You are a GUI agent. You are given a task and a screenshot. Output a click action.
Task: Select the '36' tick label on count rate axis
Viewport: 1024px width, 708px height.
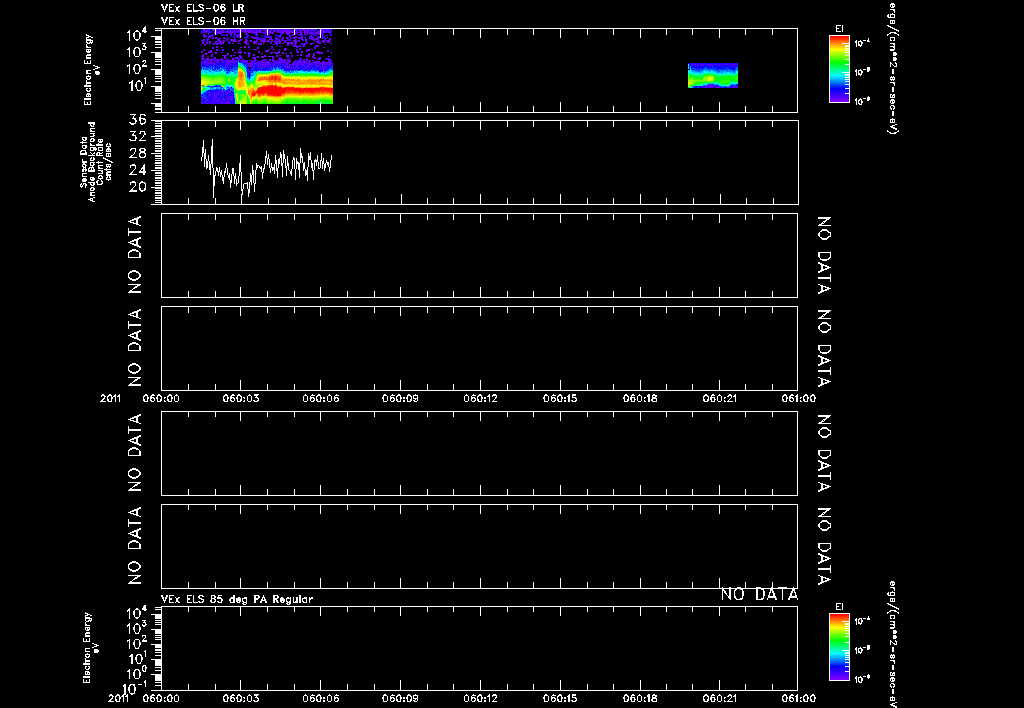(x=138, y=120)
